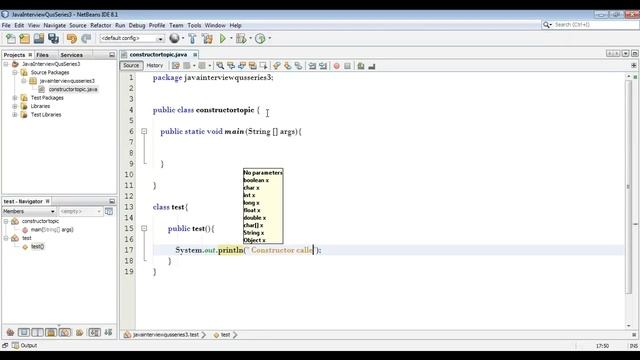This screenshot has height=360, width=640.
Task: Select 'String x' in parameter tooltip
Action: point(254,233)
